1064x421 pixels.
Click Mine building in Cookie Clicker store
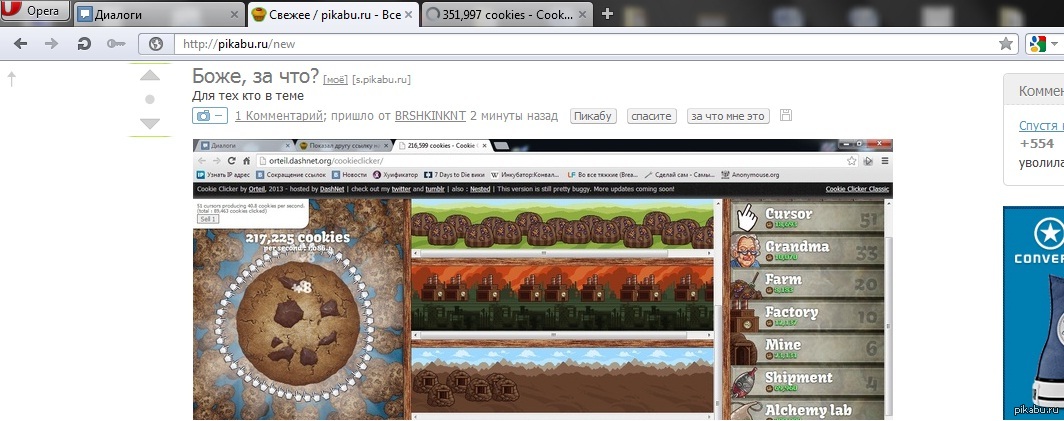[x=807, y=348]
